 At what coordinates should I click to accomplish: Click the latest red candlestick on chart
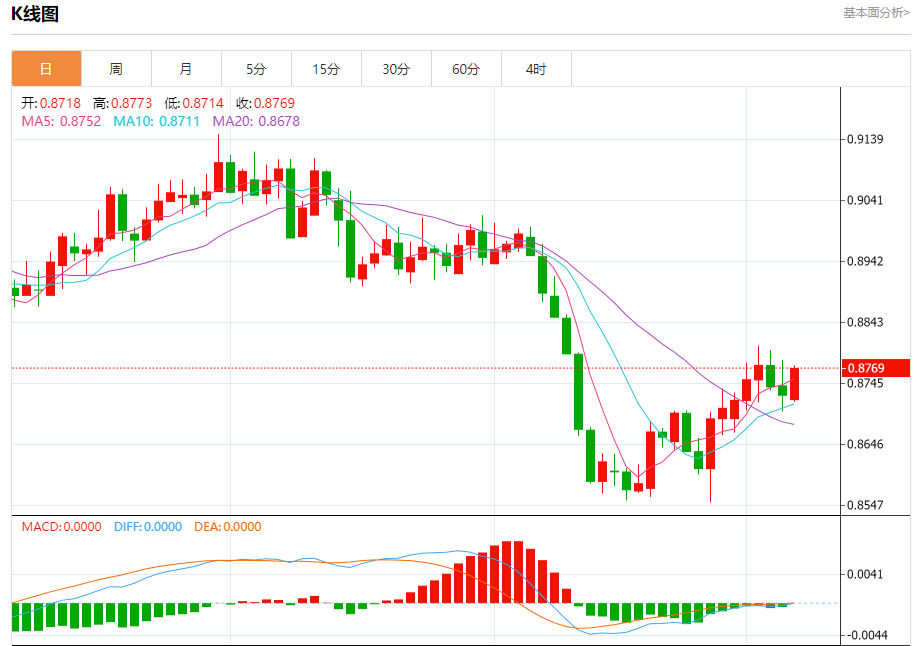(x=794, y=384)
